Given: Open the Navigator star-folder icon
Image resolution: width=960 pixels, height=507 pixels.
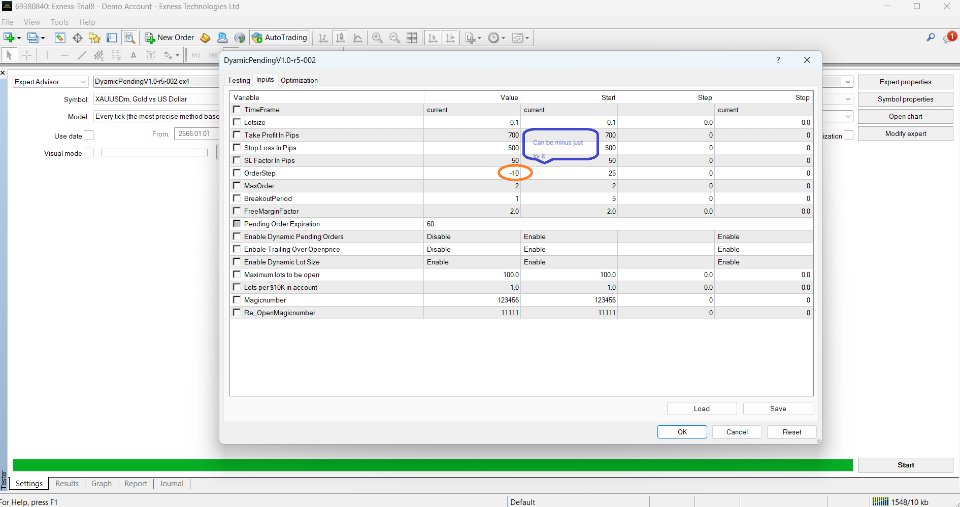Looking at the screenshot, I should [94, 37].
